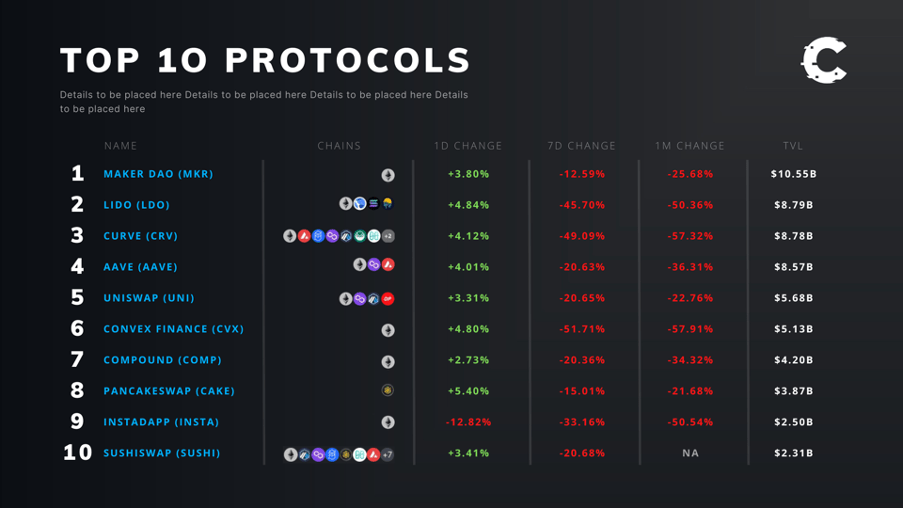Click the Avalanche chain icon in Curve row
Screen dimensions: 904x508
pyautogui.click(x=304, y=236)
